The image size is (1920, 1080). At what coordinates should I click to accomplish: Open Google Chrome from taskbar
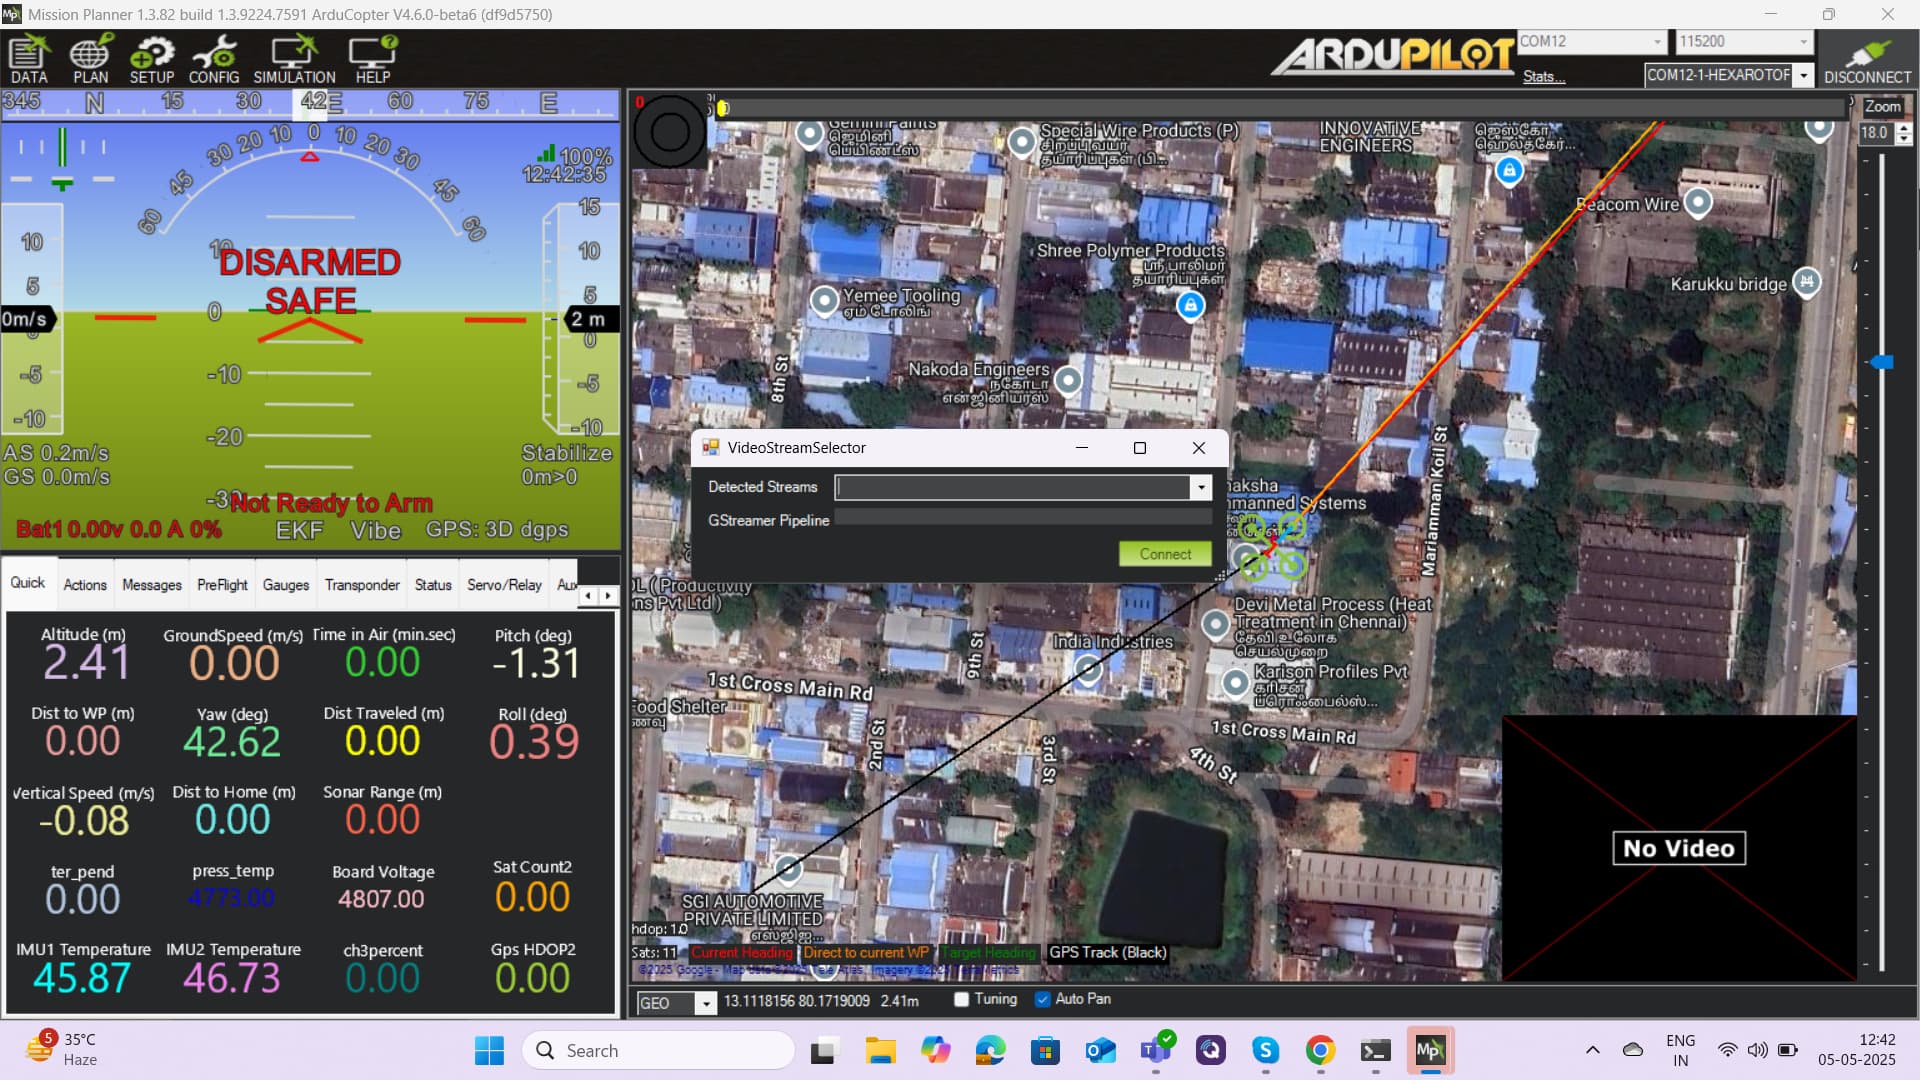[x=1320, y=1050]
